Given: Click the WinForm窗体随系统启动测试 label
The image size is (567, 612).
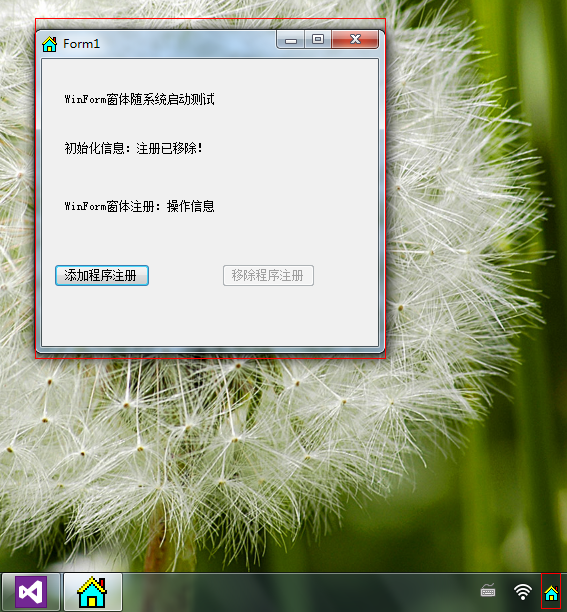Looking at the screenshot, I should 140,100.
